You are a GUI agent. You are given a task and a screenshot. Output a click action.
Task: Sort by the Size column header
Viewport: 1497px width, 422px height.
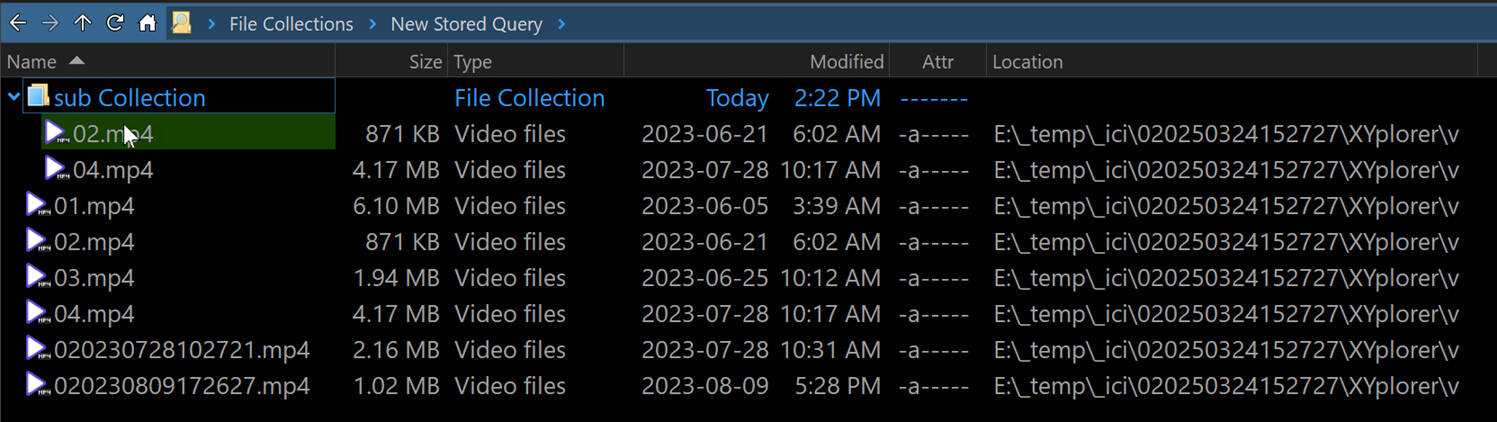(x=392, y=61)
